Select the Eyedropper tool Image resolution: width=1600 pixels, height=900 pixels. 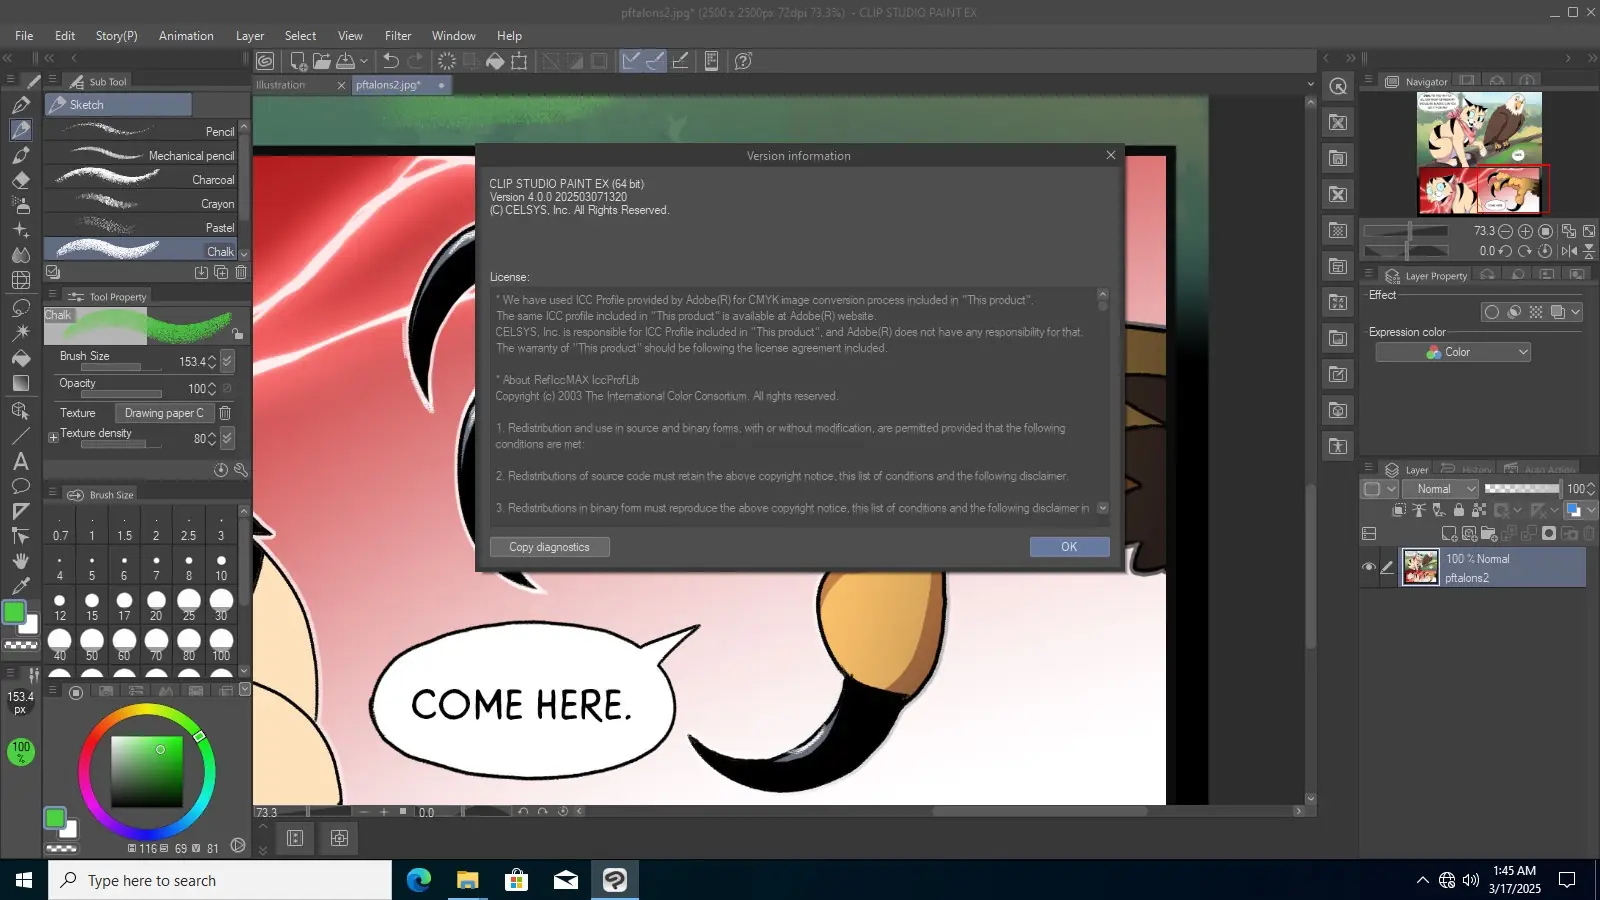(21, 586)
